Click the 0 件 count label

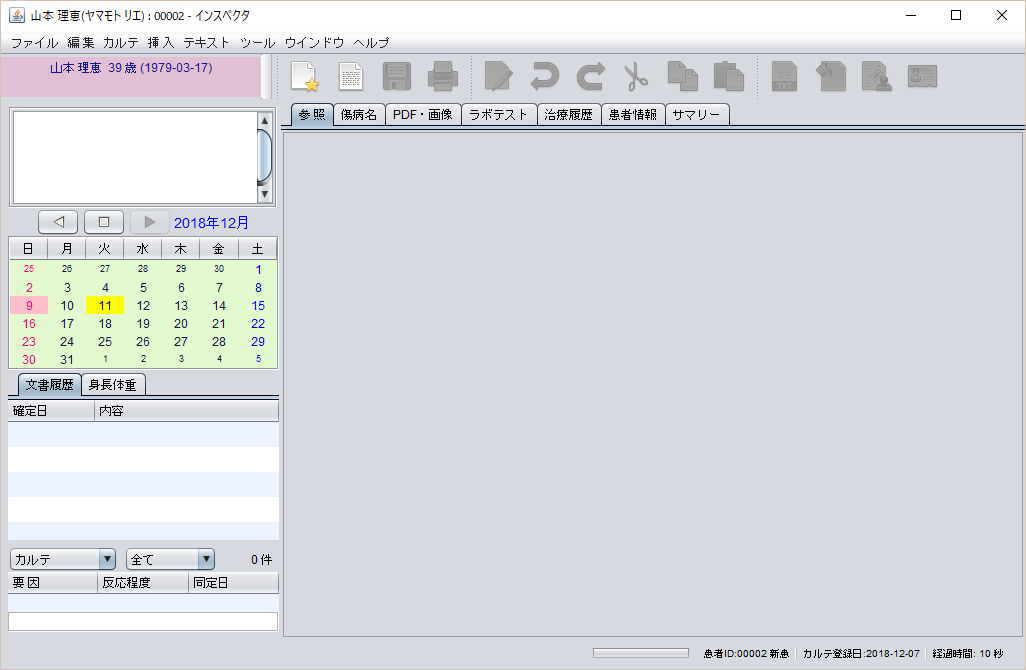[x=261, y=559]
